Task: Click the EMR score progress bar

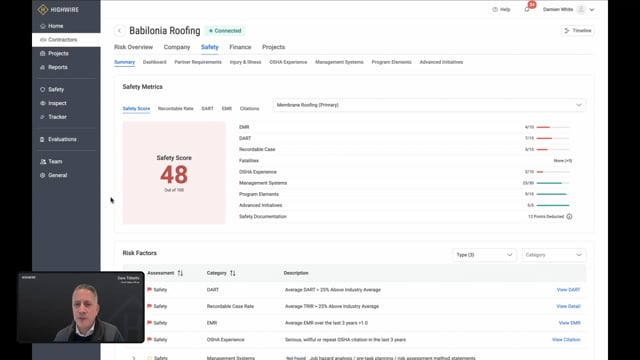Action: [553, 127]
